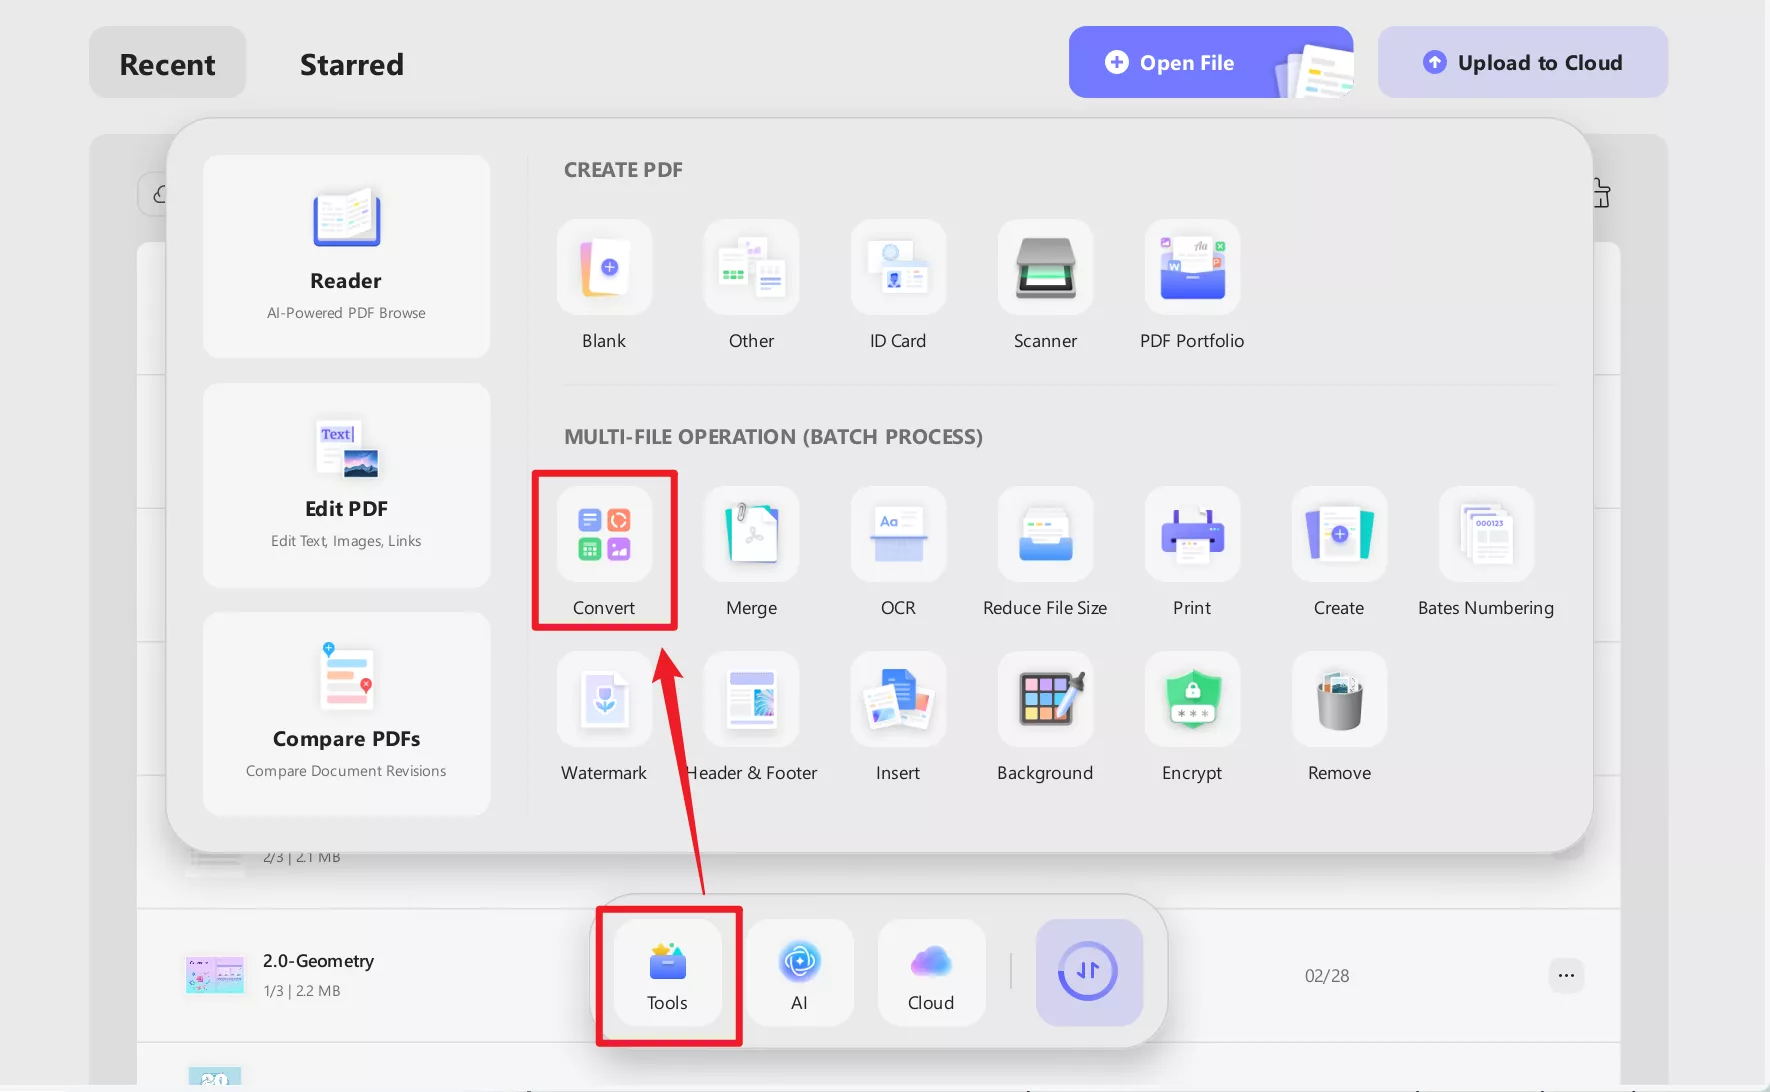
Task: Choose the batch Insert tool
Action: point(898,699)
